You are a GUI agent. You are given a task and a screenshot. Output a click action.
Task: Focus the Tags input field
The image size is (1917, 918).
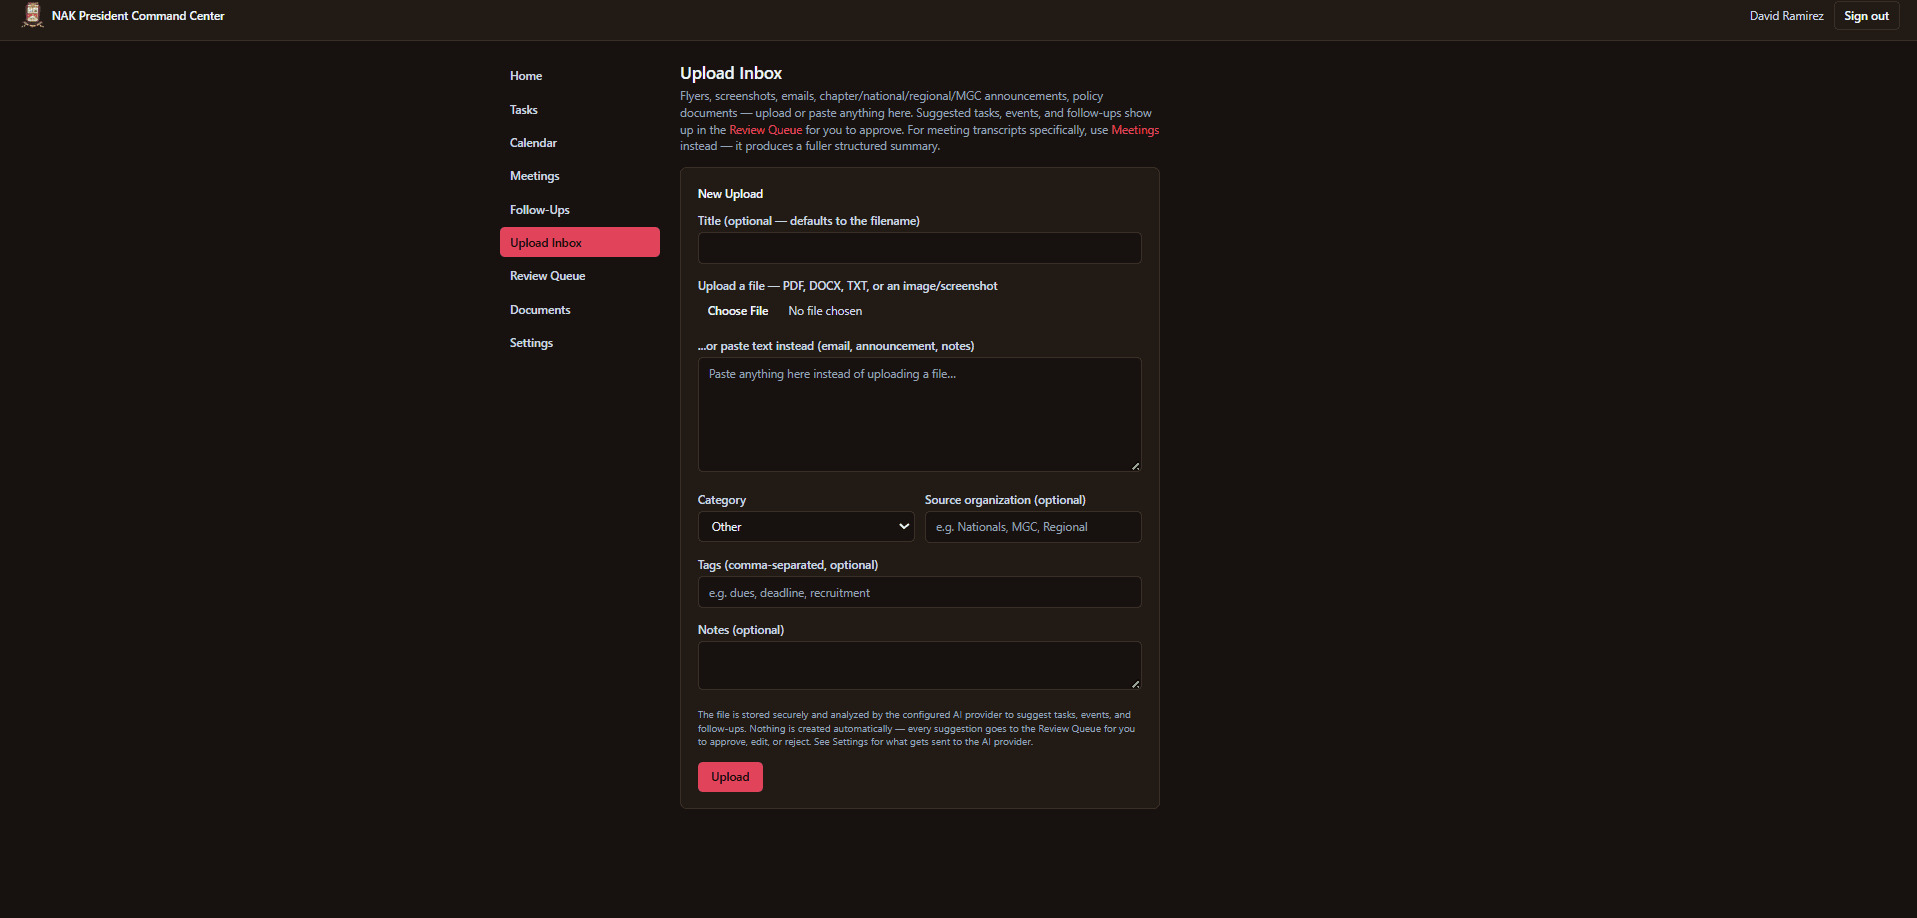(919, 592)
